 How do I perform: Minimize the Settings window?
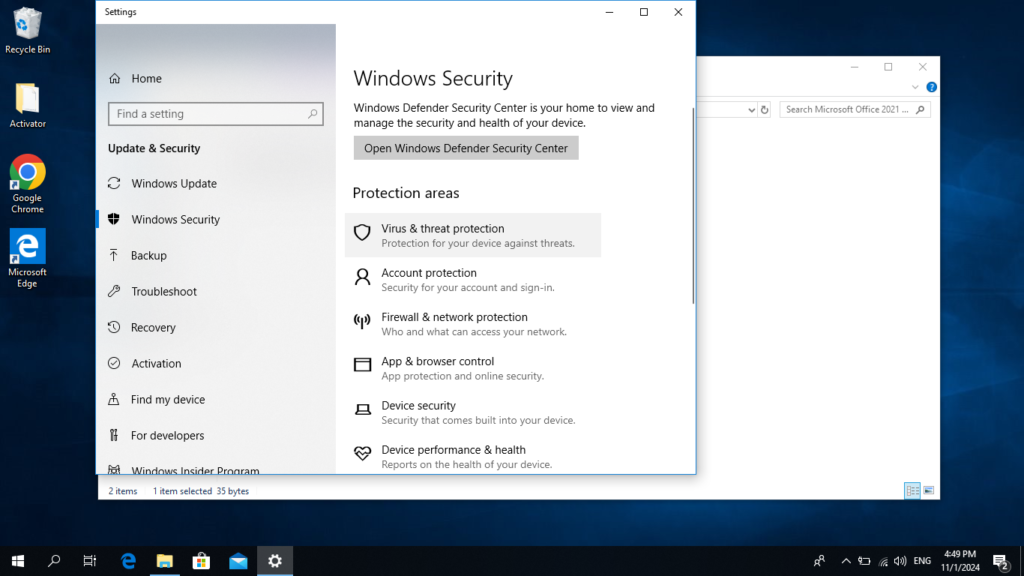click(x=609, y=12)
